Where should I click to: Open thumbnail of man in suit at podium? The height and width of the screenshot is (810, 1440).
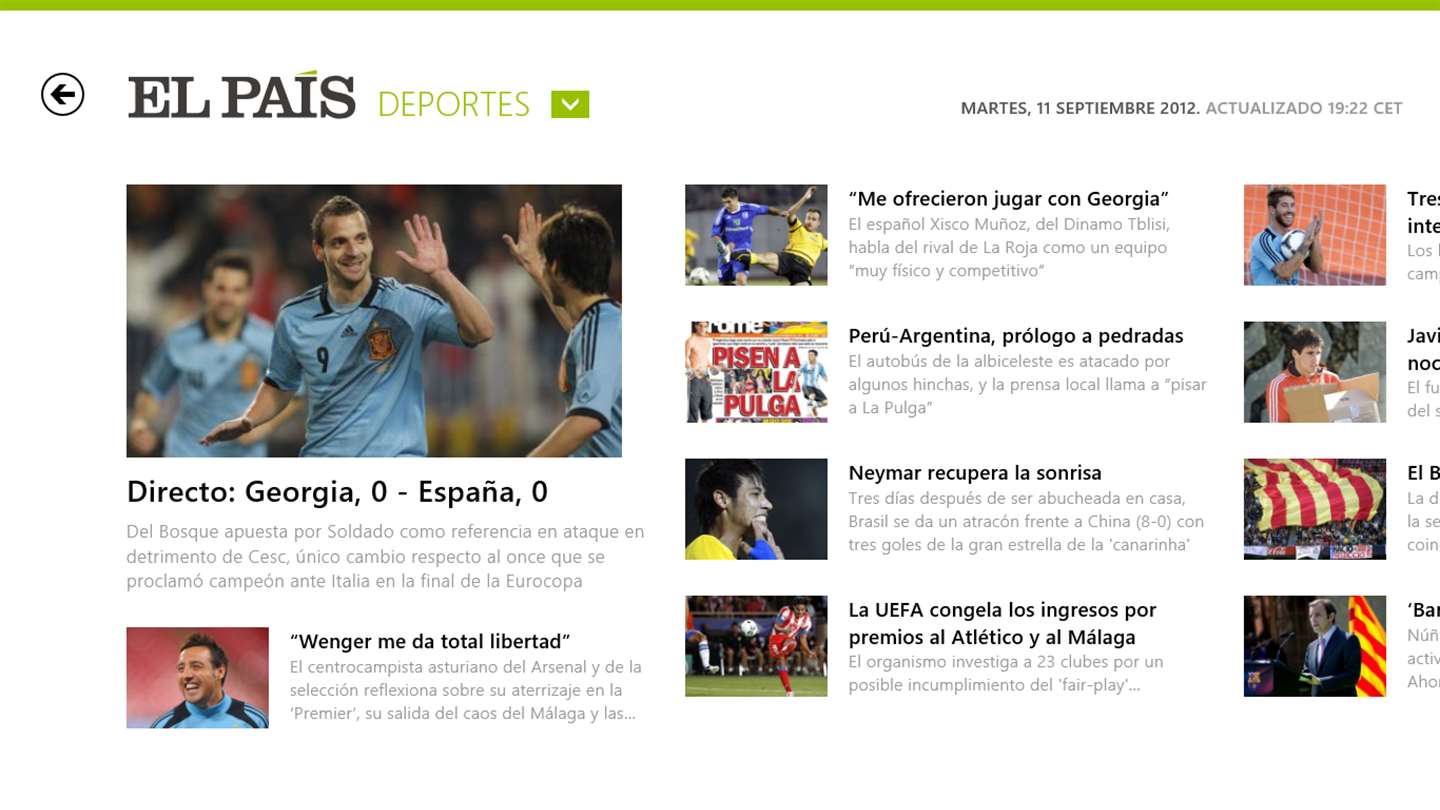pos(1315,646)
